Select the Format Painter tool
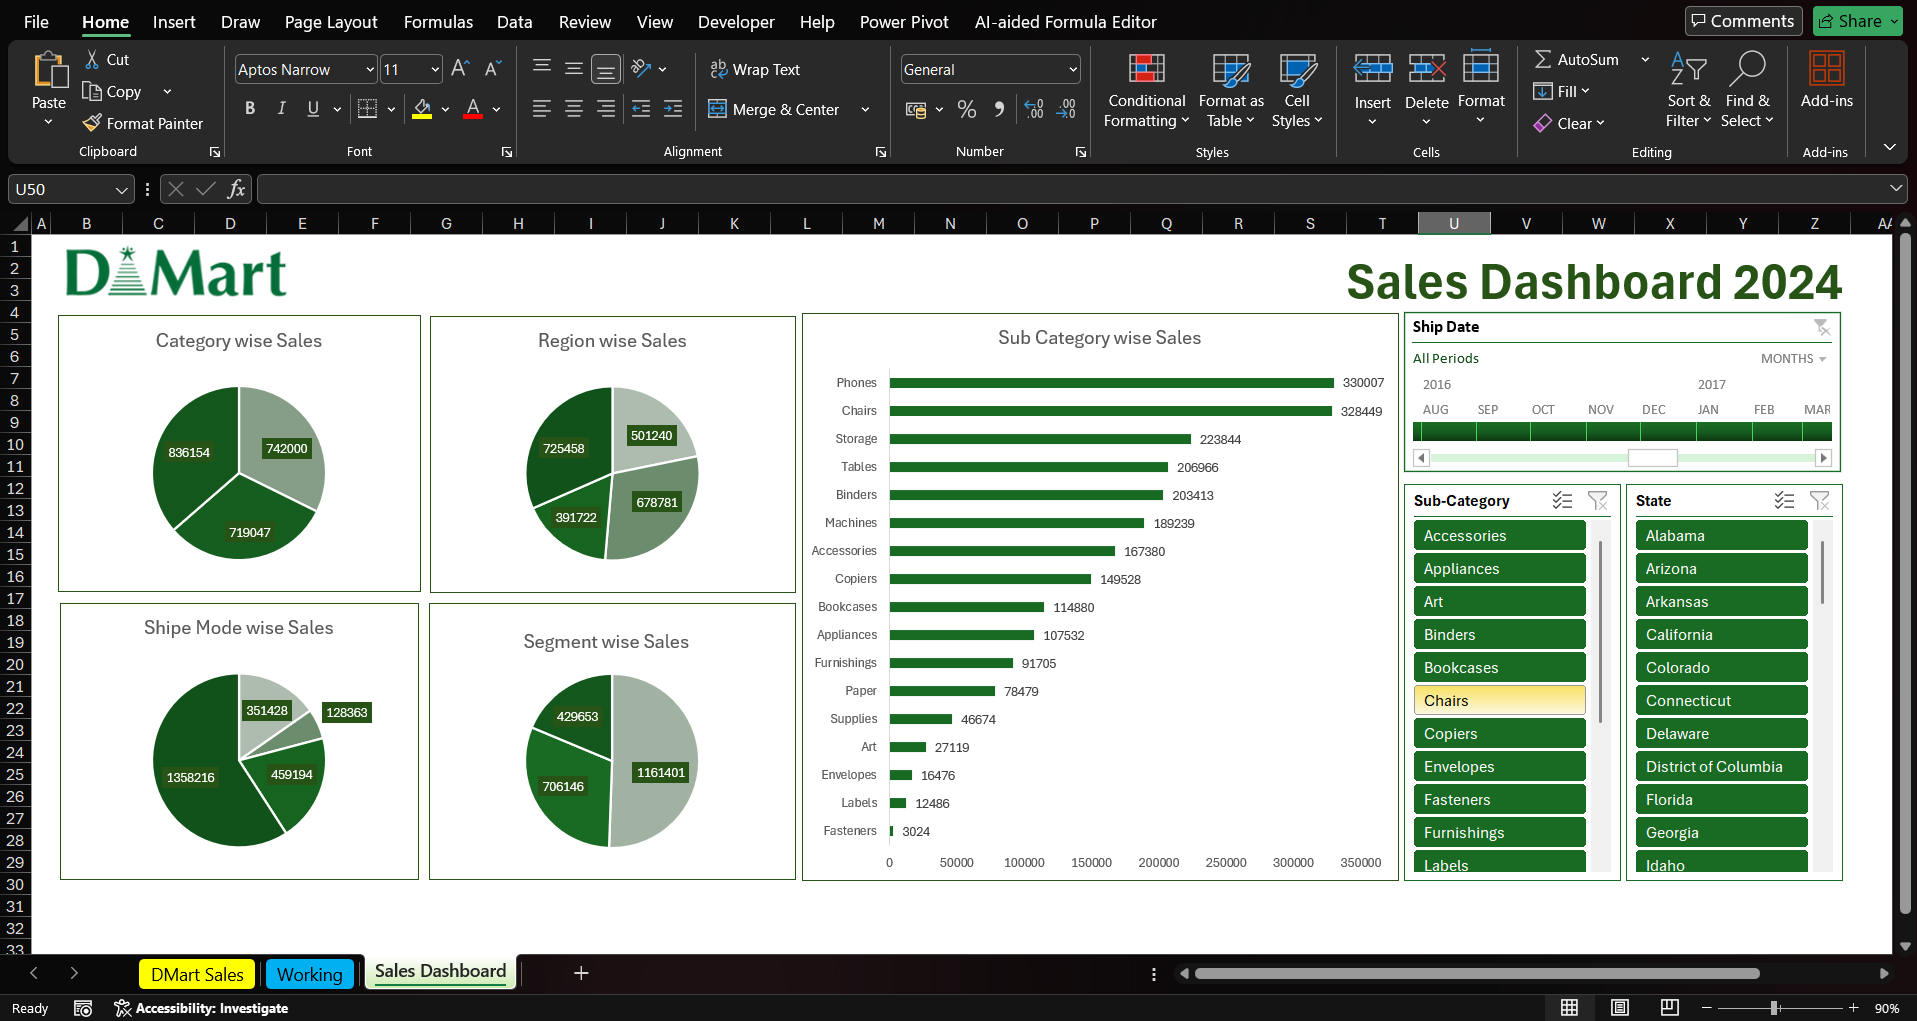The image size is (1917, 1021). [x=143, y=123]
